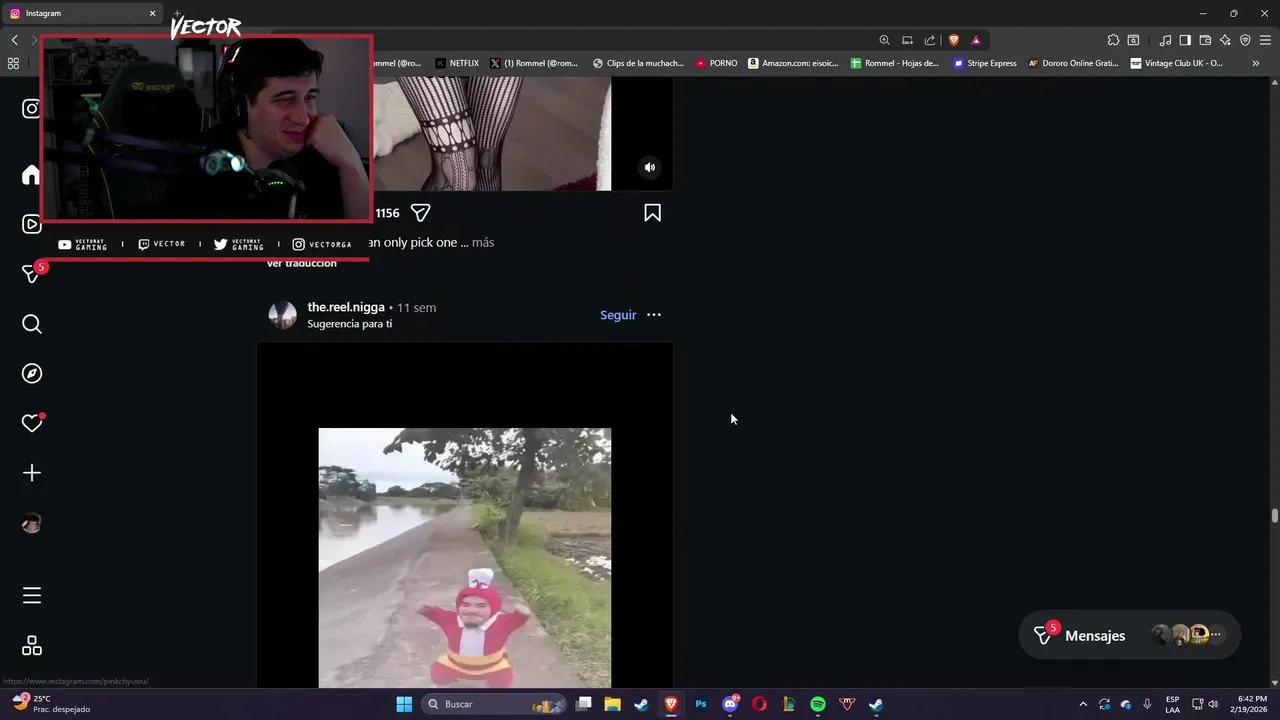Open the browser zoom magnifier icon
Screen dimensions: 1280x720
[884, 40]
